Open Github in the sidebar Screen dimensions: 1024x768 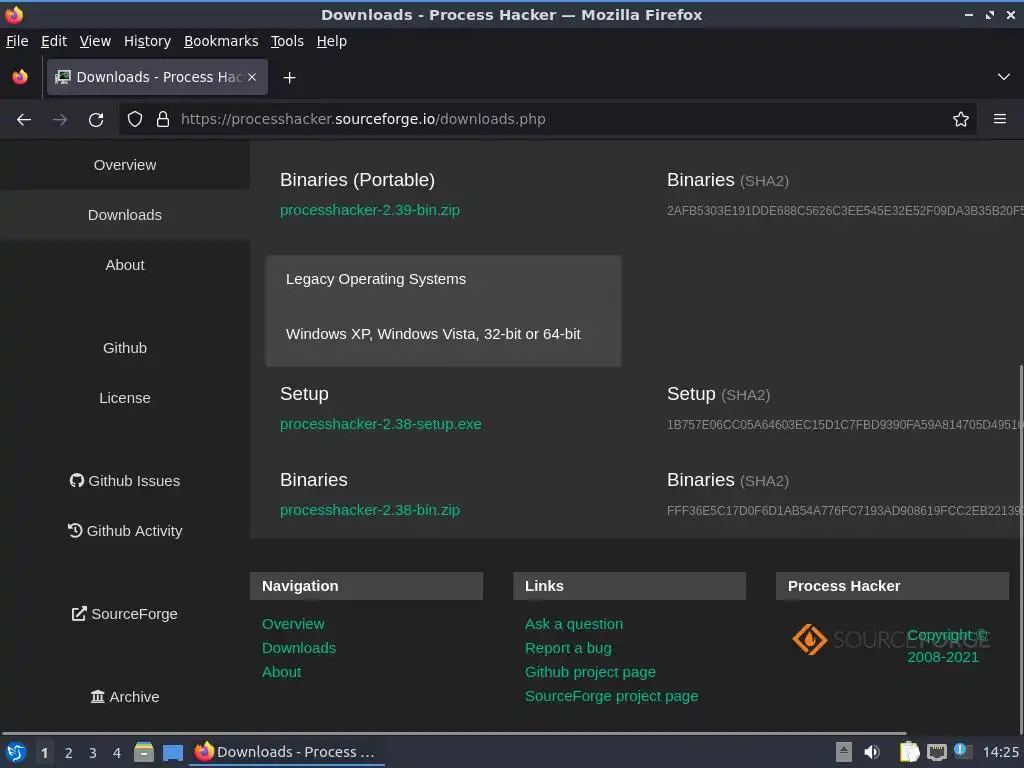point(125,348)
